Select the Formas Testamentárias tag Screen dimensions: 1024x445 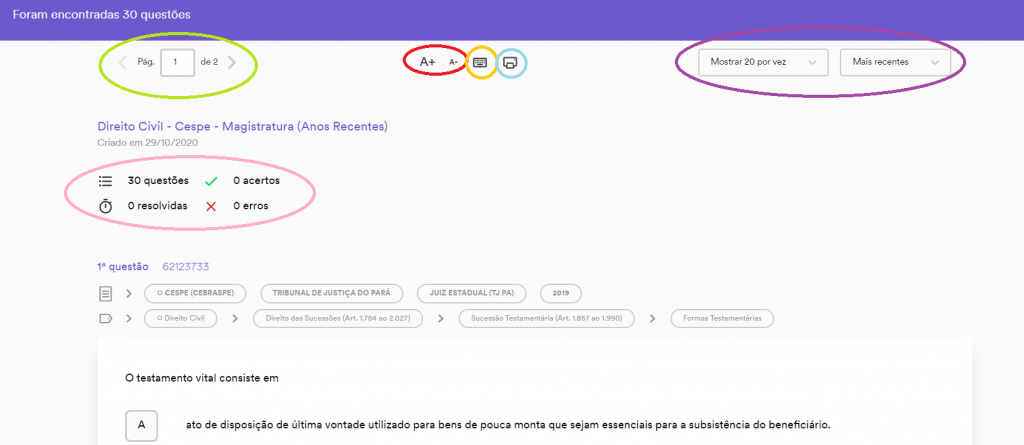pyautogui.click(x=722, y=319)
